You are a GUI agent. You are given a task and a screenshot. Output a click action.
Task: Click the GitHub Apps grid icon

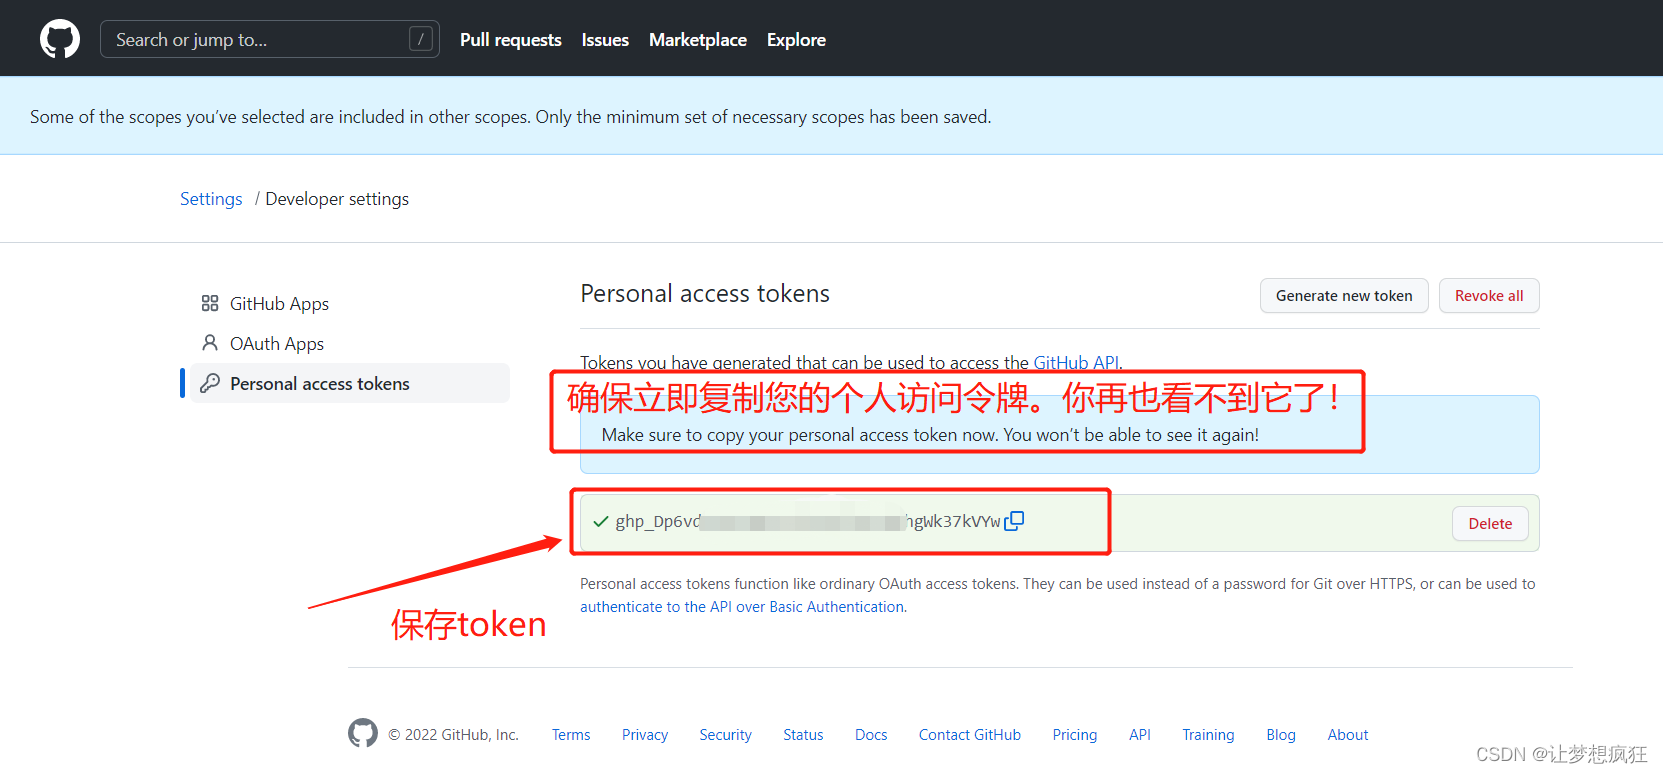pos(209,303)
